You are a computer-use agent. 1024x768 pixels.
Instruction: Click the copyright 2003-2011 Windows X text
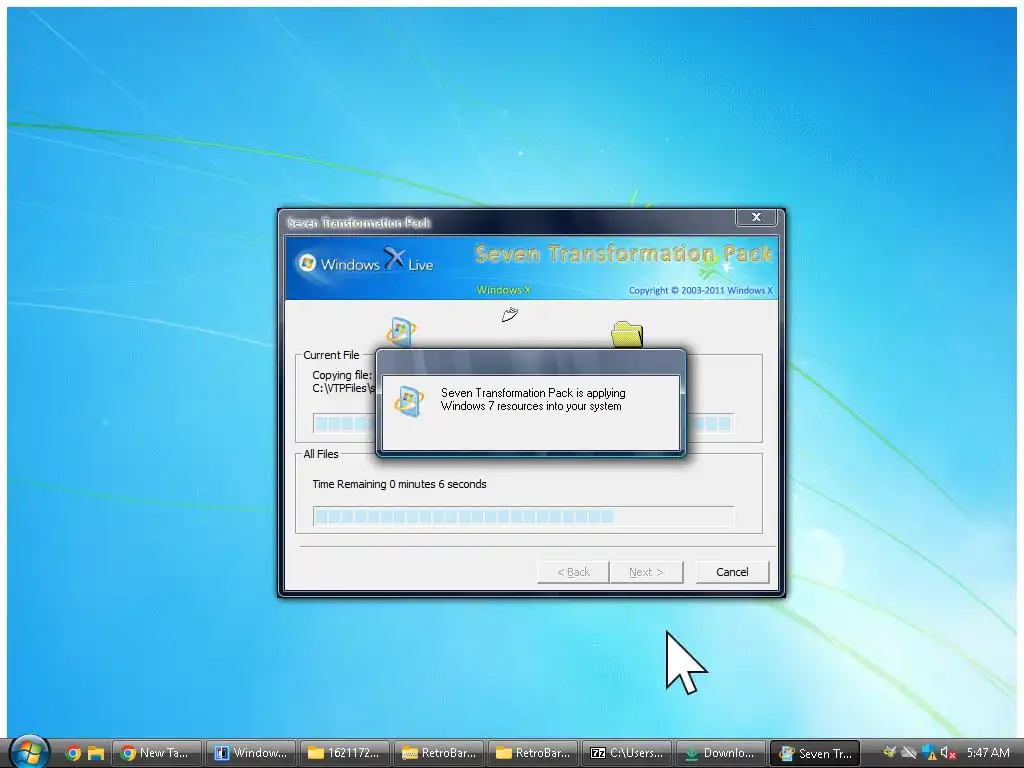coord(701,291)
